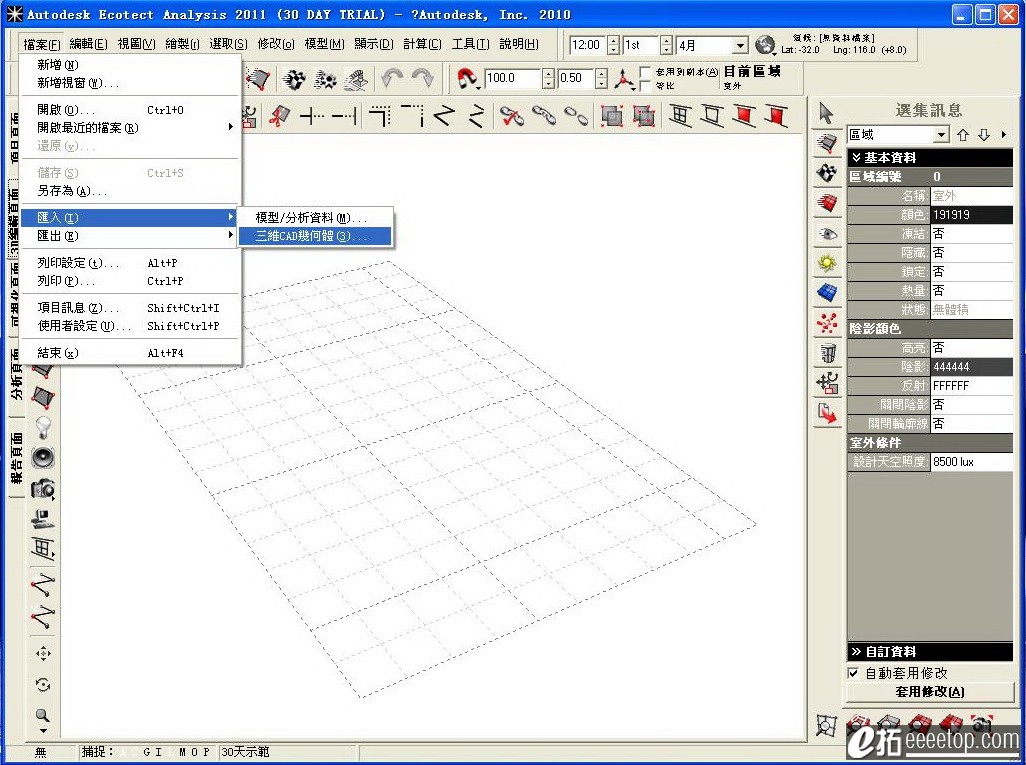Select the arrow pointer tool in right panel
The width and height of the screenshot is (1026, 765).
(x=826, y=113)
